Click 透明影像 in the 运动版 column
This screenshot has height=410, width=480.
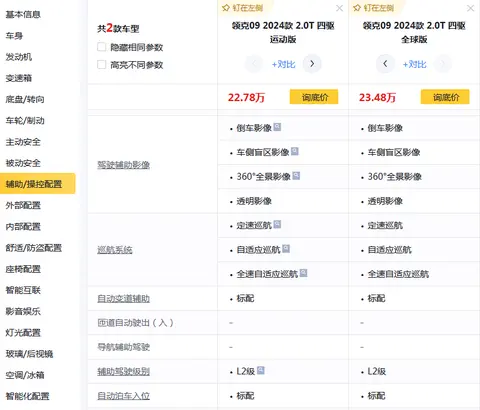pyautogui.click(x=254, y=201)
